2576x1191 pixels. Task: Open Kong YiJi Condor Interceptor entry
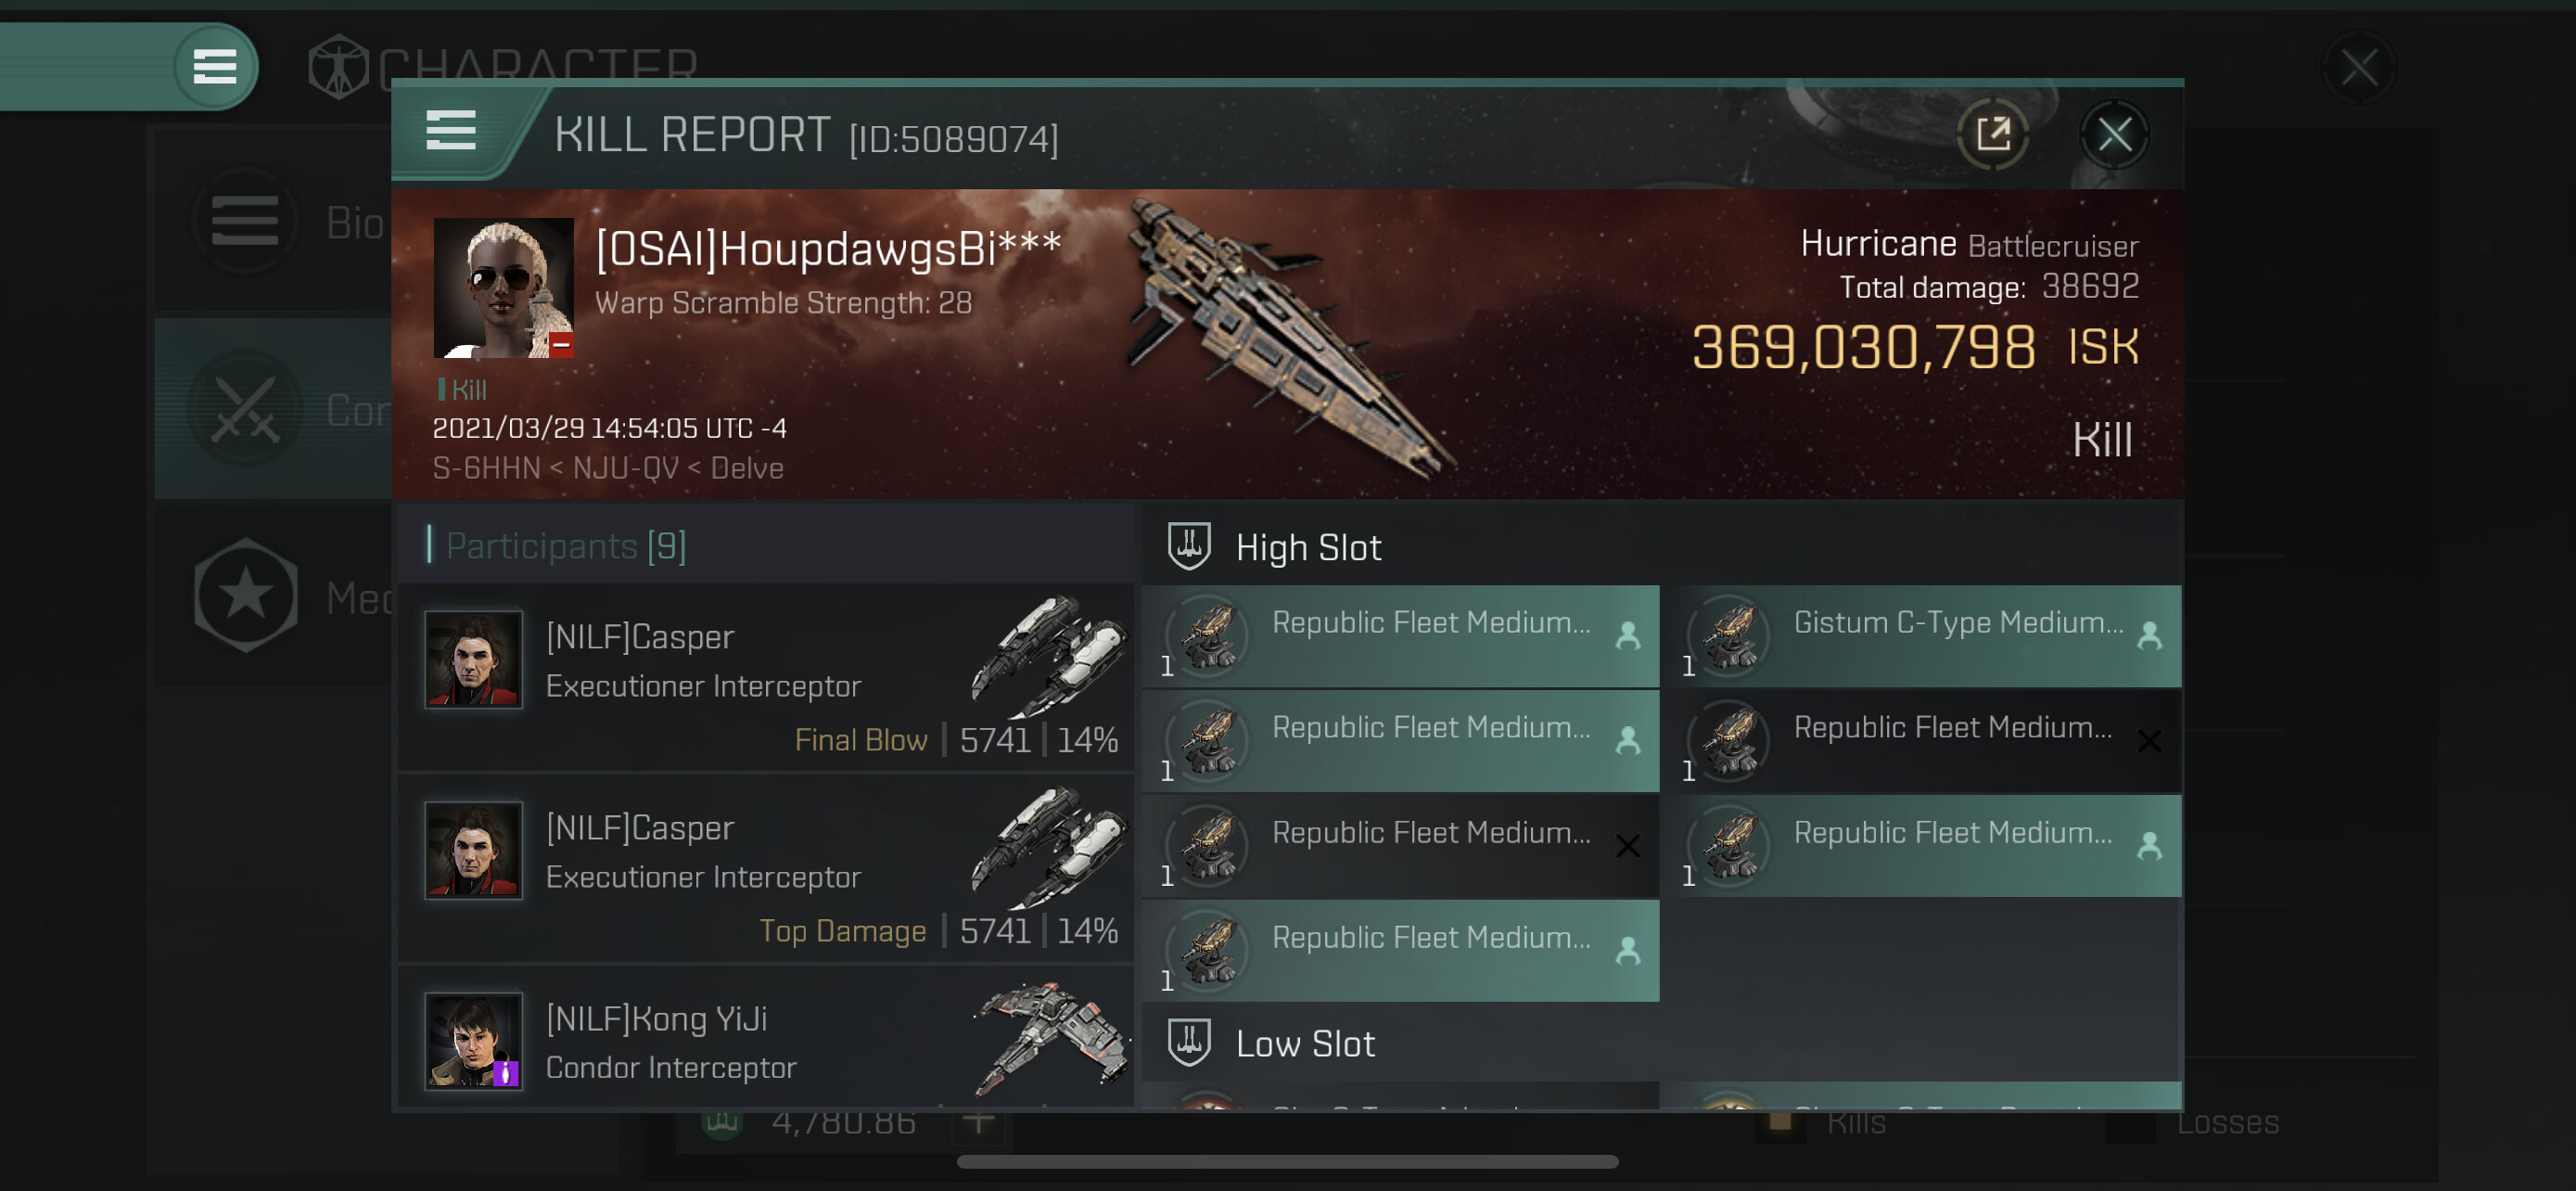coord(766,1041)
